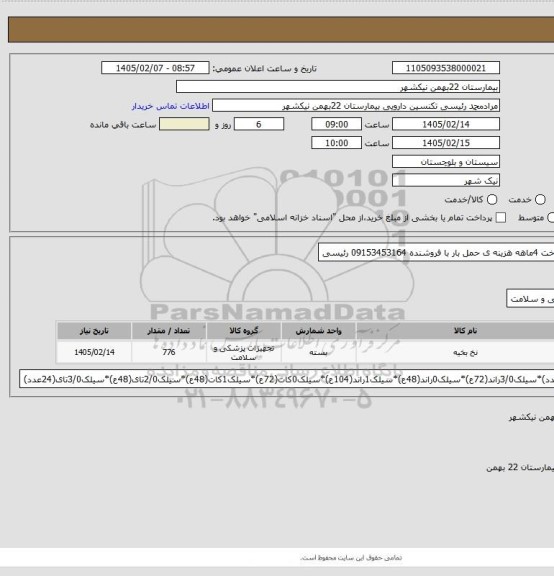This screenshot has height=576, width=554.
Task: Click the date field 1405/02/15
Action: click(x=446, y=143)
